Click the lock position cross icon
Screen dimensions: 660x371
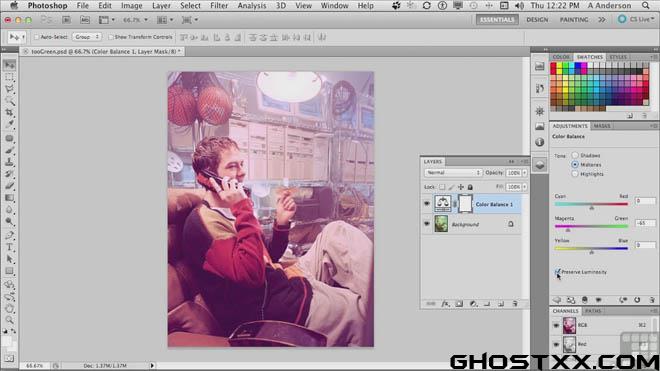click(460, 187)
